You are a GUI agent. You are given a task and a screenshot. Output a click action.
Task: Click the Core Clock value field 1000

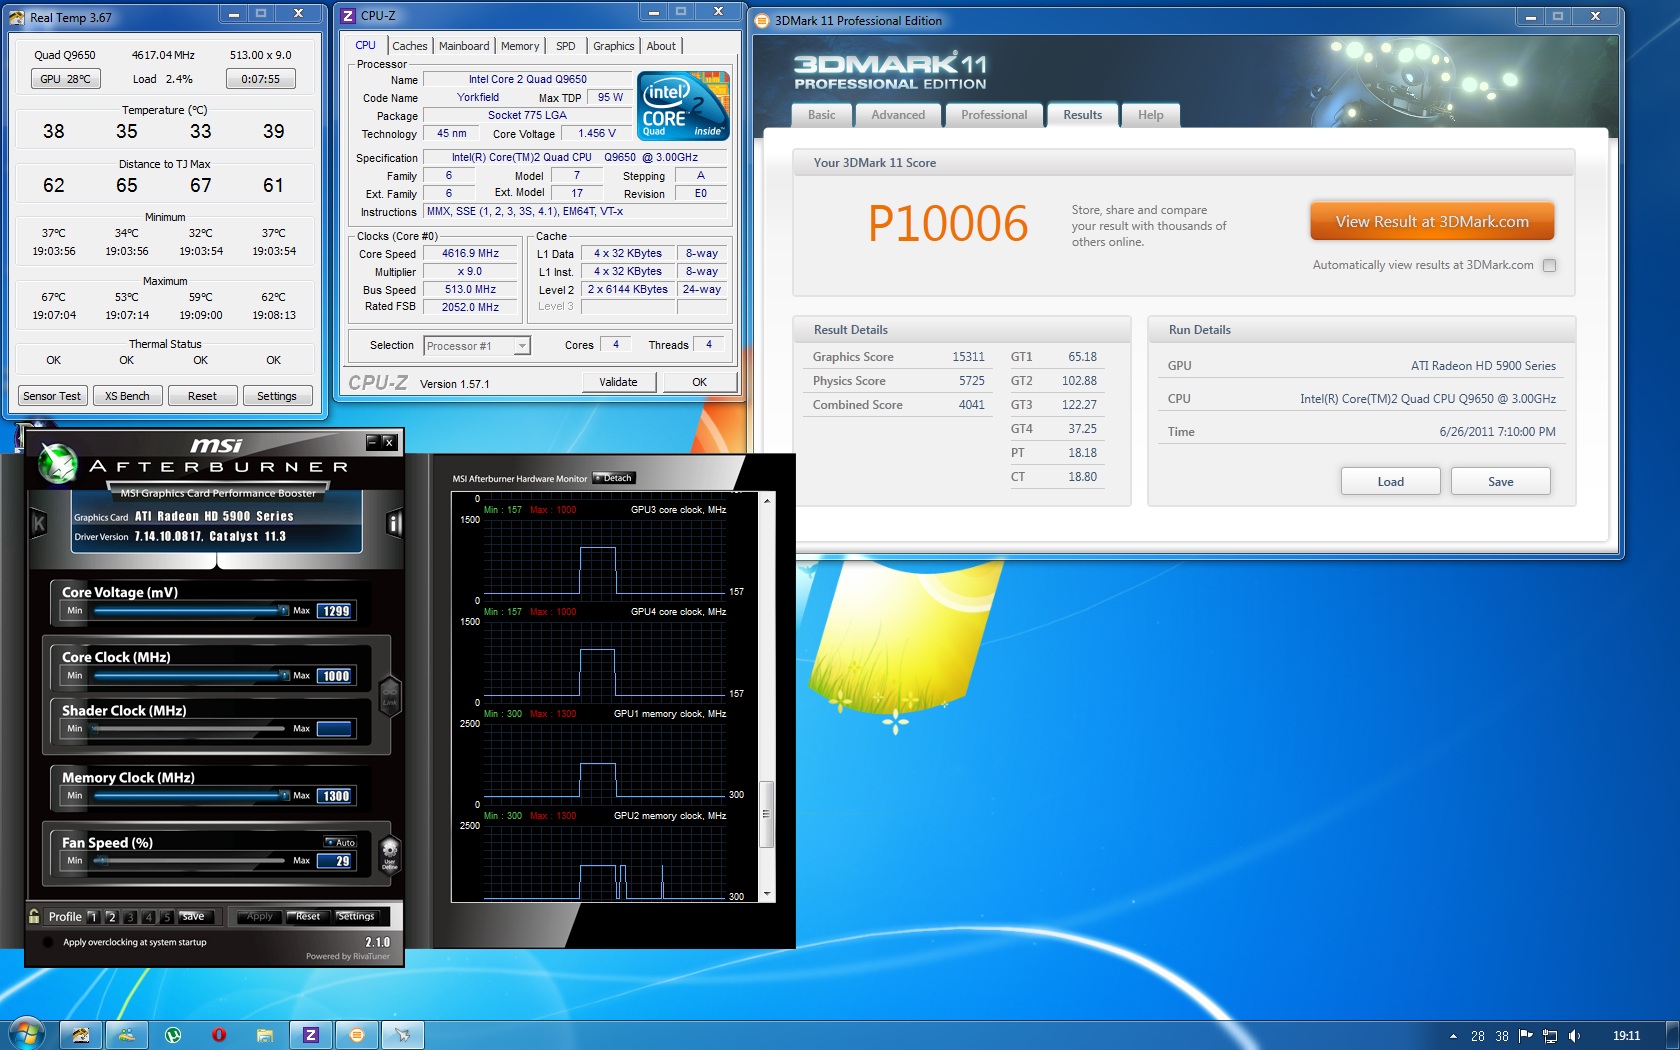(x=335, y=676)
